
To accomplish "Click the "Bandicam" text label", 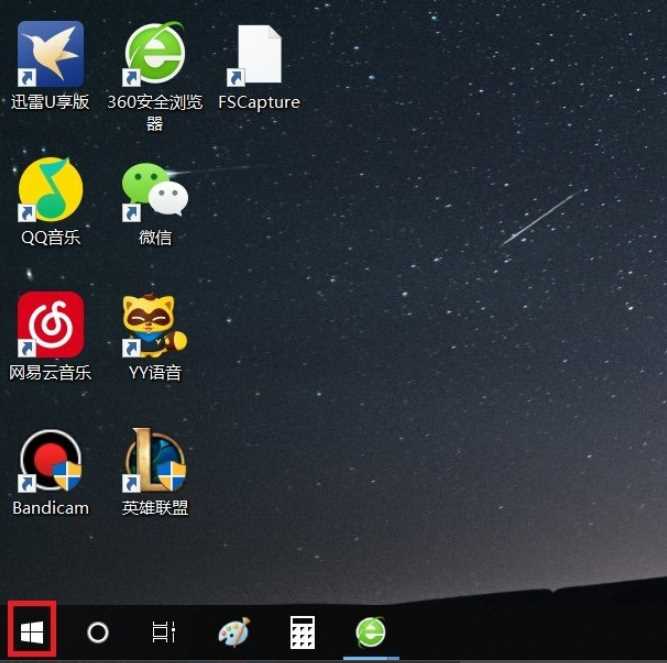I will point(50,508).
